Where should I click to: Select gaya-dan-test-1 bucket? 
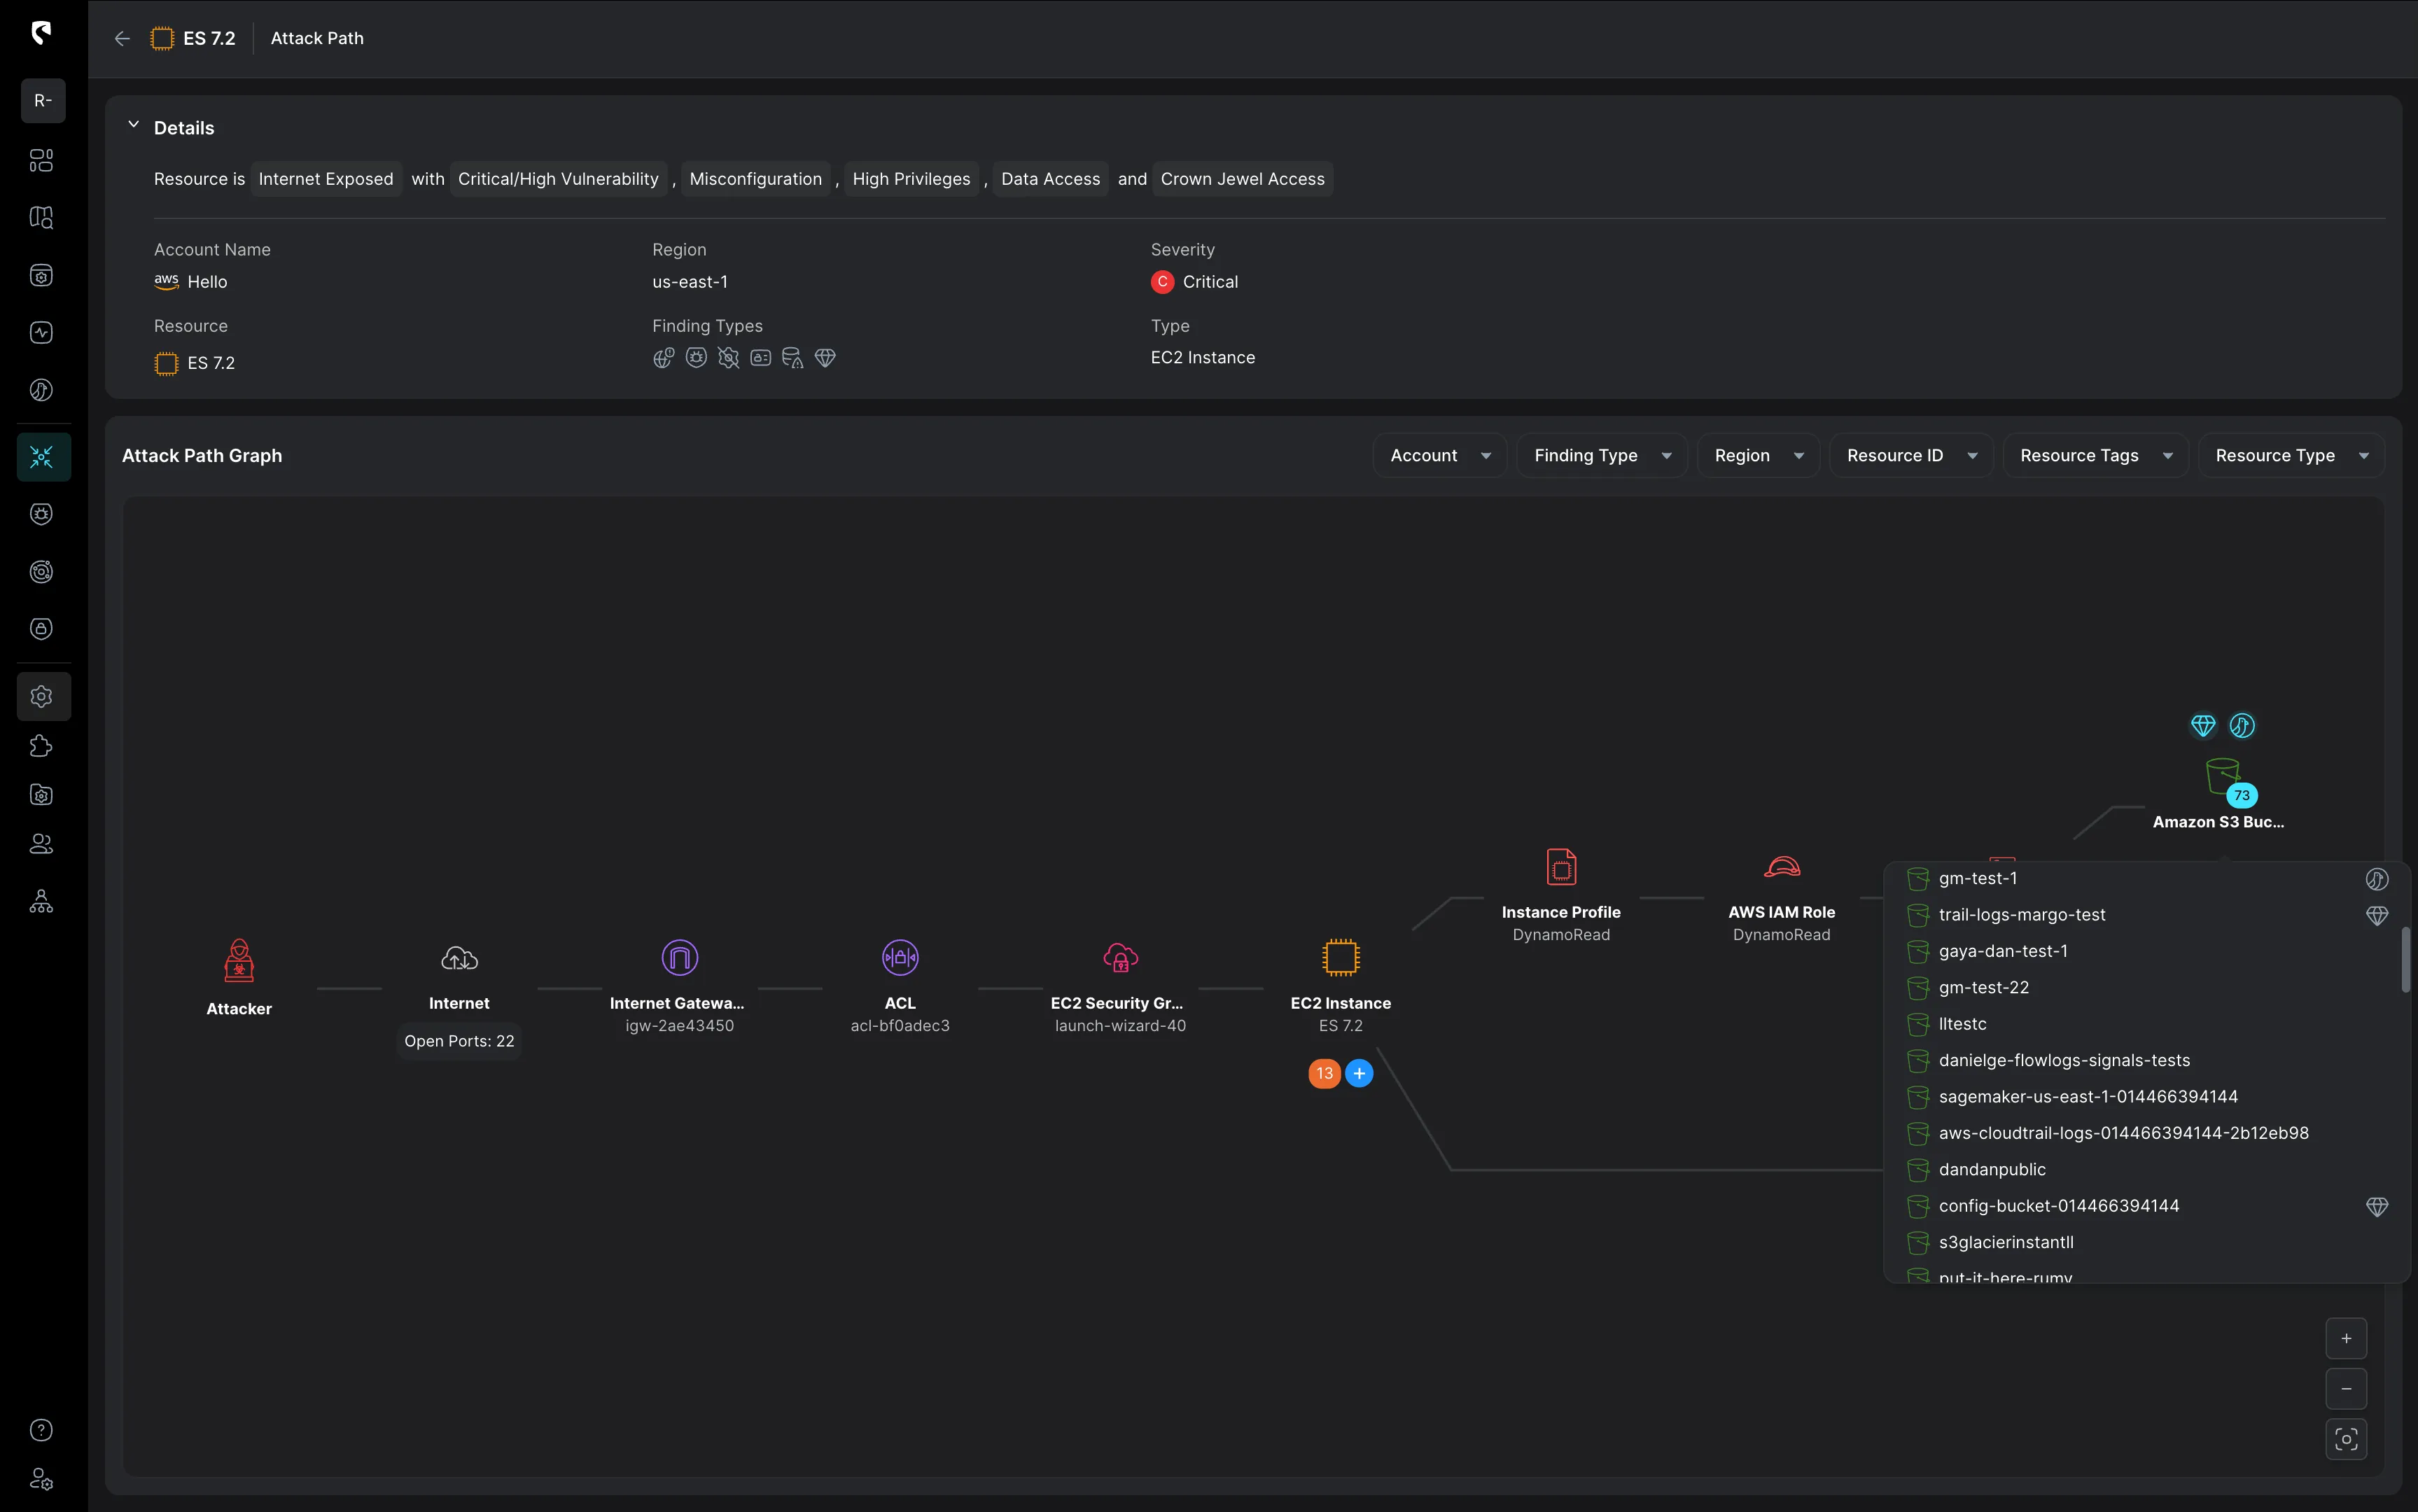click(2147, 951)
